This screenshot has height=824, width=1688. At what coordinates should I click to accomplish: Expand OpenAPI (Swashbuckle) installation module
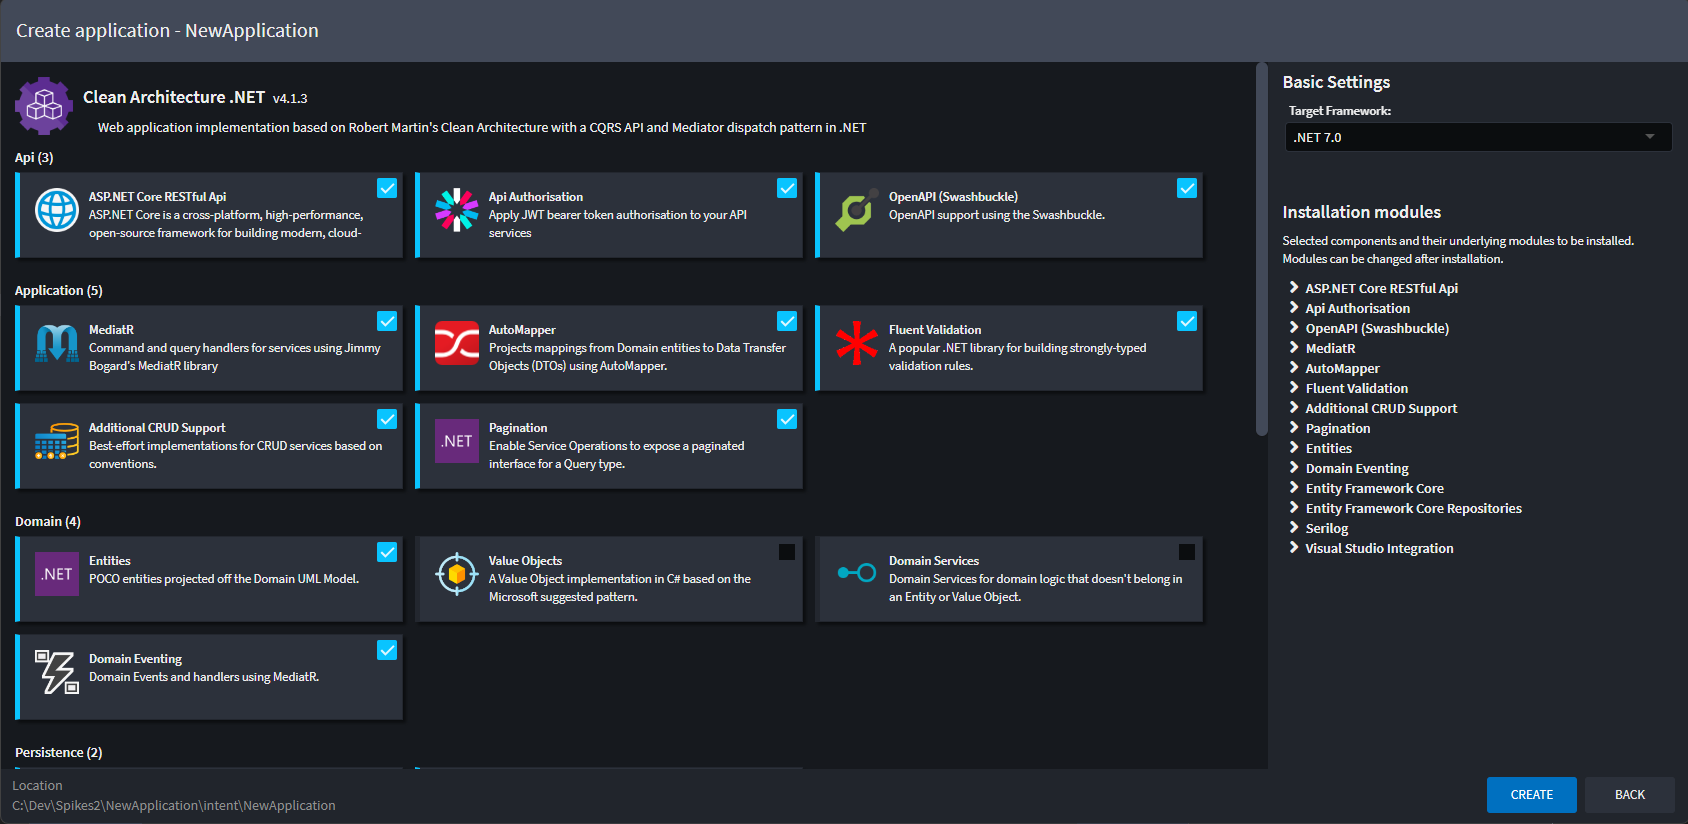coord(1294,328)
